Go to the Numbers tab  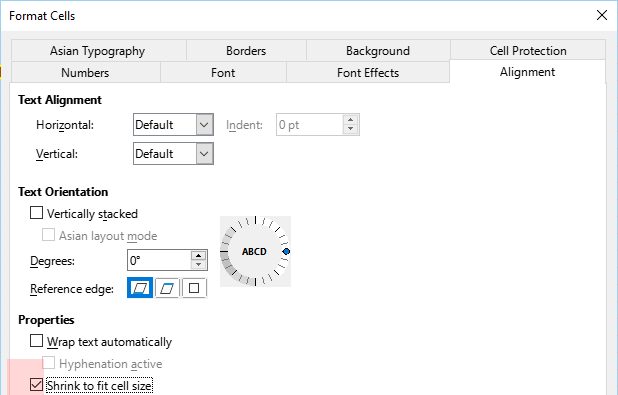(85, 73)
